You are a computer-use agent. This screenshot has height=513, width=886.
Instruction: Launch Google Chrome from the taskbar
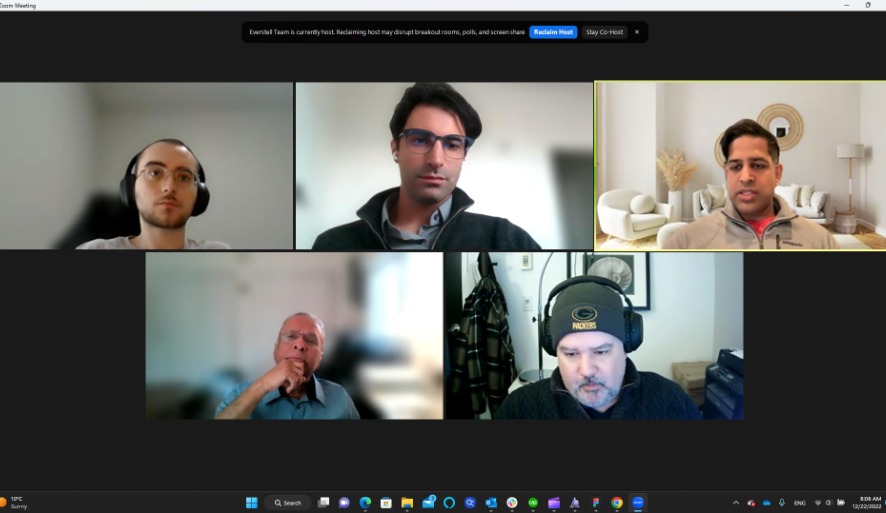pyautogui.click(x=616, y=502)
